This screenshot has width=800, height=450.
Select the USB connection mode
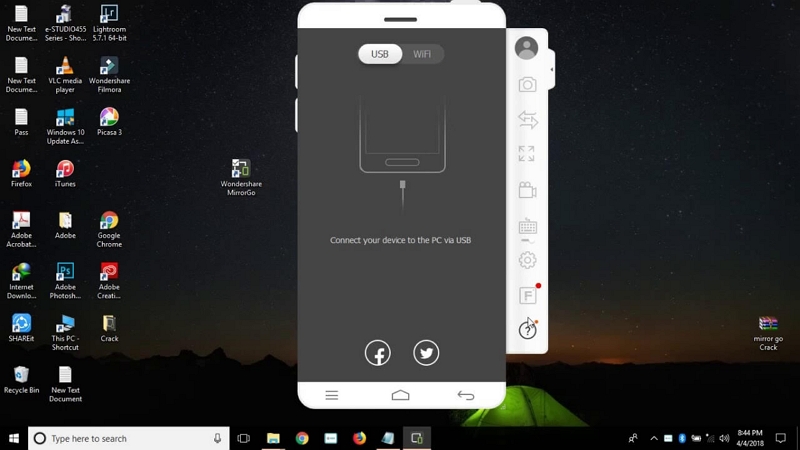[x=380, y=54]
